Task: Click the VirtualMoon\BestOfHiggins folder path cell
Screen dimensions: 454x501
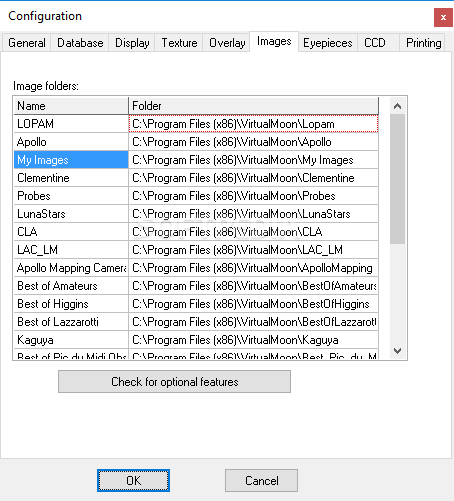Action: tap(254, 304)
